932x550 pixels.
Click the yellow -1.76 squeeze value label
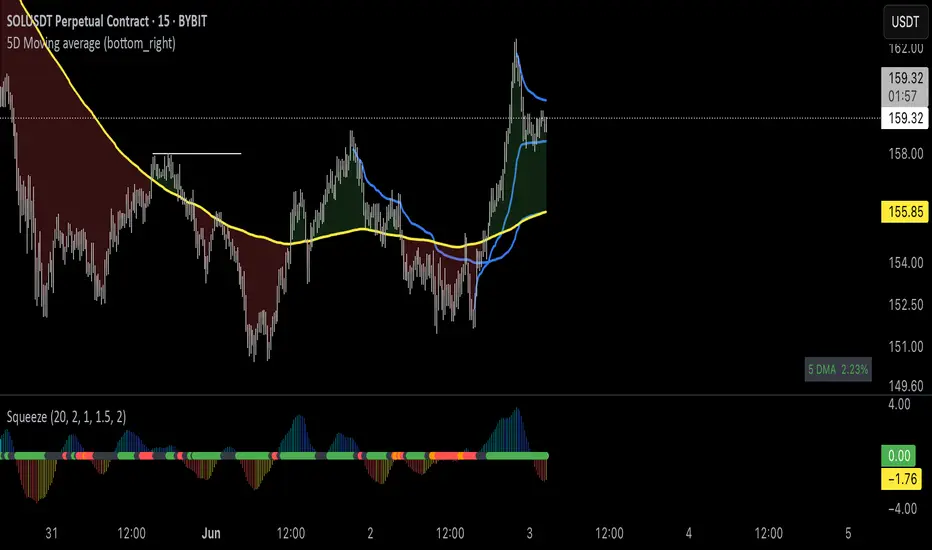coord(902,479)
